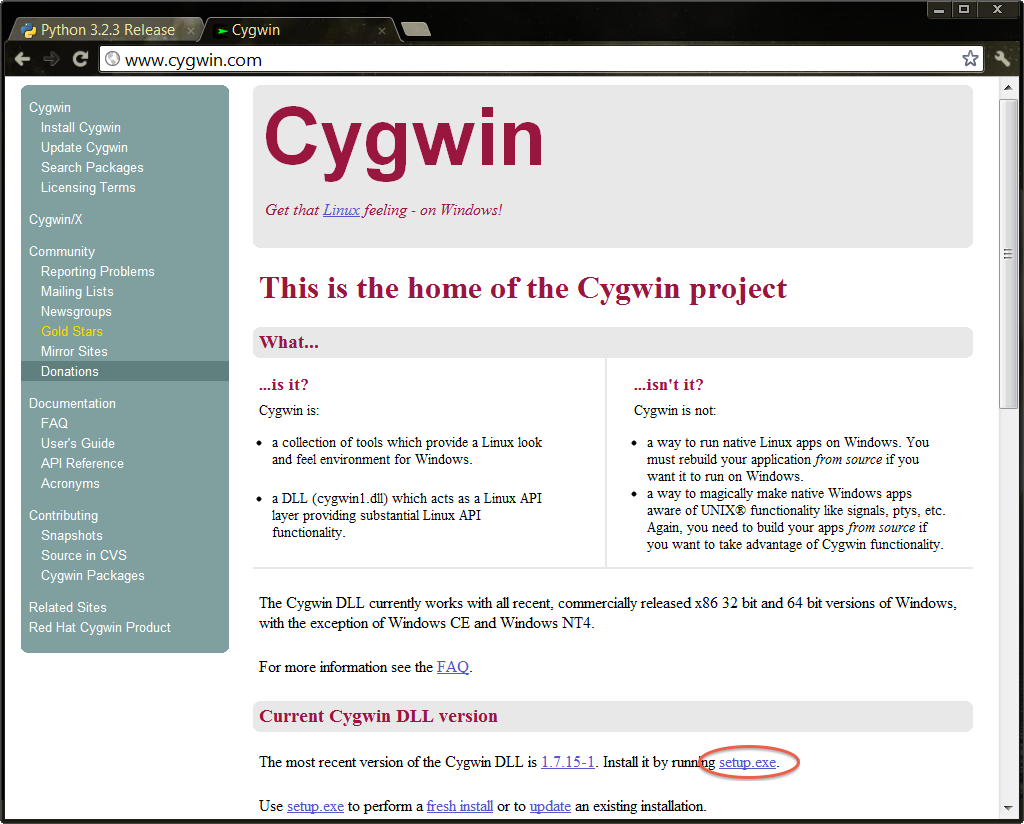The height and width of the screenshot is (824, 1024).
Task: Click 'This is the home of the Cygwin project' heading
Action: point(523,289)
